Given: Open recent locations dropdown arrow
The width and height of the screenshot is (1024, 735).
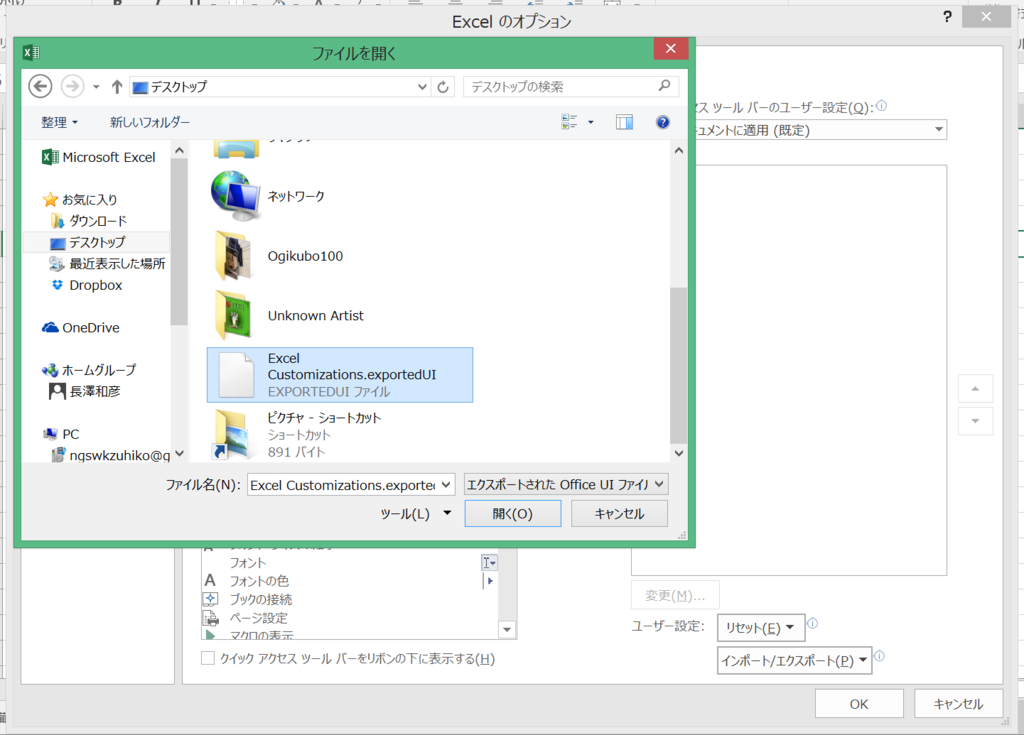Looking at the screenshot, I should [96, 87].
